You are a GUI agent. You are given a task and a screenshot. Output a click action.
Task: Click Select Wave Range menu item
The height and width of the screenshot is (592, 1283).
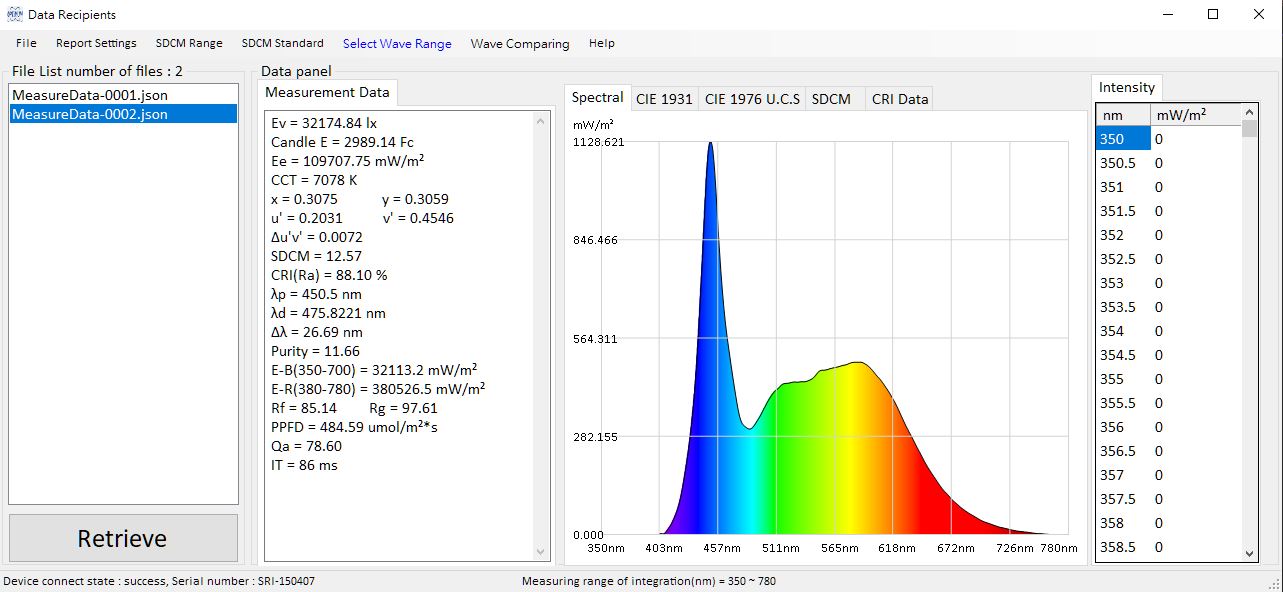[397, 44]
